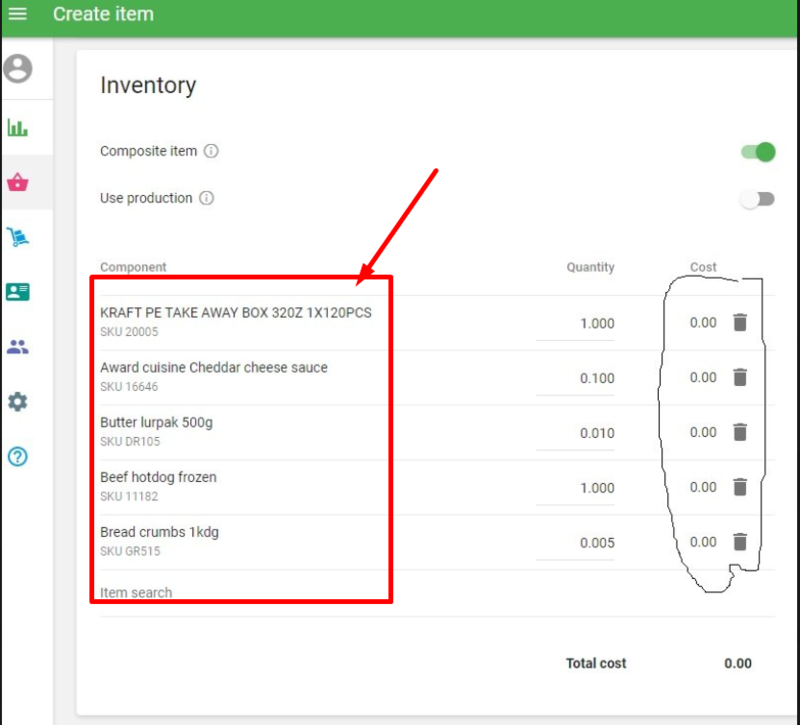
Task: Delete the Butter lurpak 500g component
Action: pyautogui.click(x=740, y=432)
